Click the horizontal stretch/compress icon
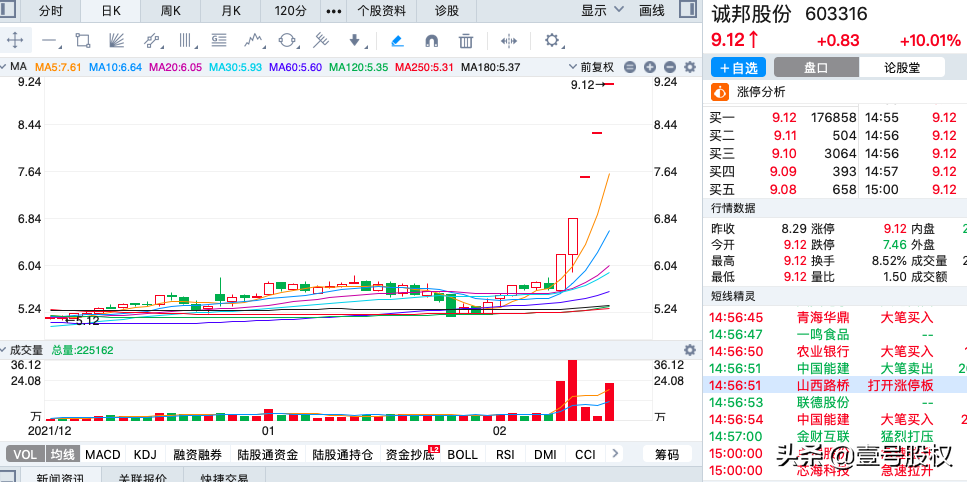 (509, 41)
